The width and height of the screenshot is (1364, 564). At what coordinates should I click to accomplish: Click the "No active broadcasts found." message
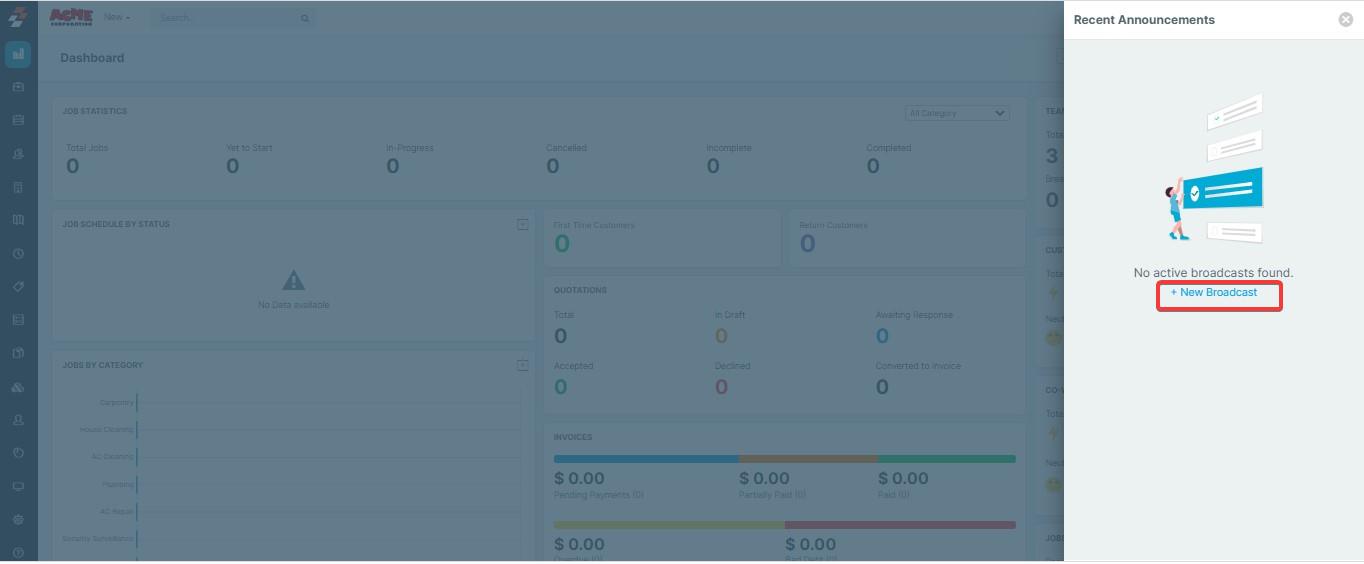pyautogui.click(x=1213, y=273)
